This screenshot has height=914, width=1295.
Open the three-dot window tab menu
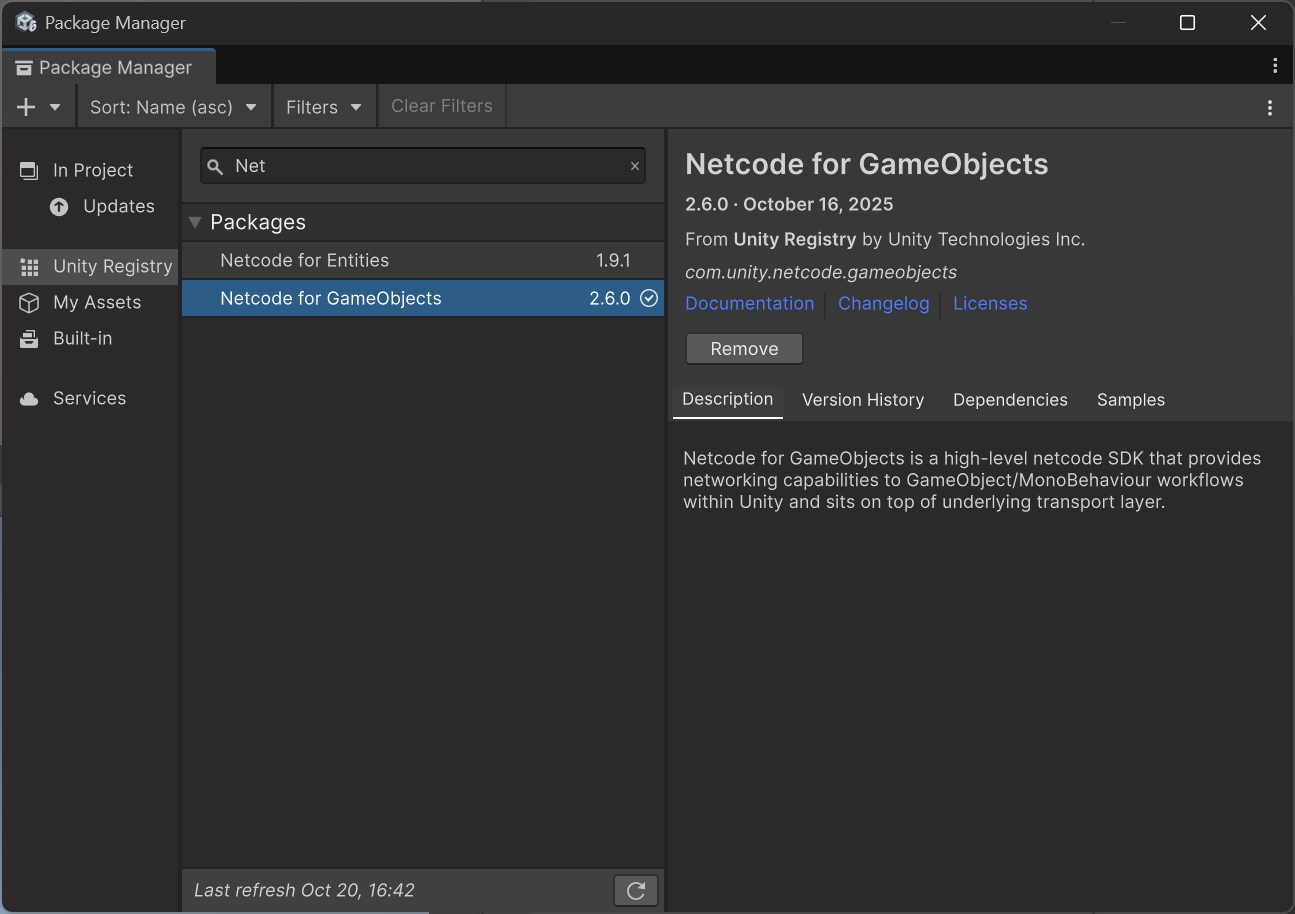[x=1274, y=66]
